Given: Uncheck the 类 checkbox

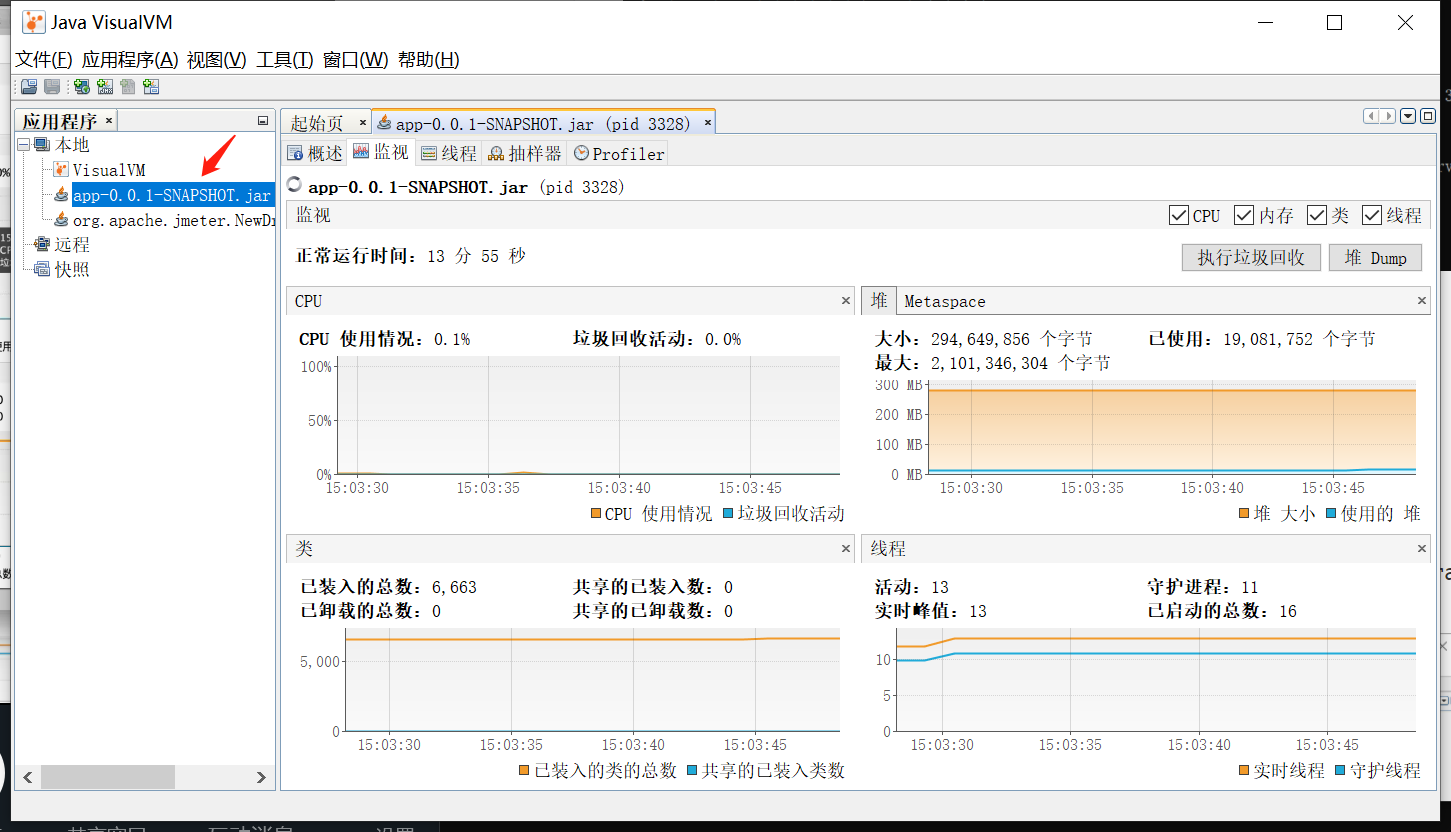Looking at the screenshot, I should 1316,215.
